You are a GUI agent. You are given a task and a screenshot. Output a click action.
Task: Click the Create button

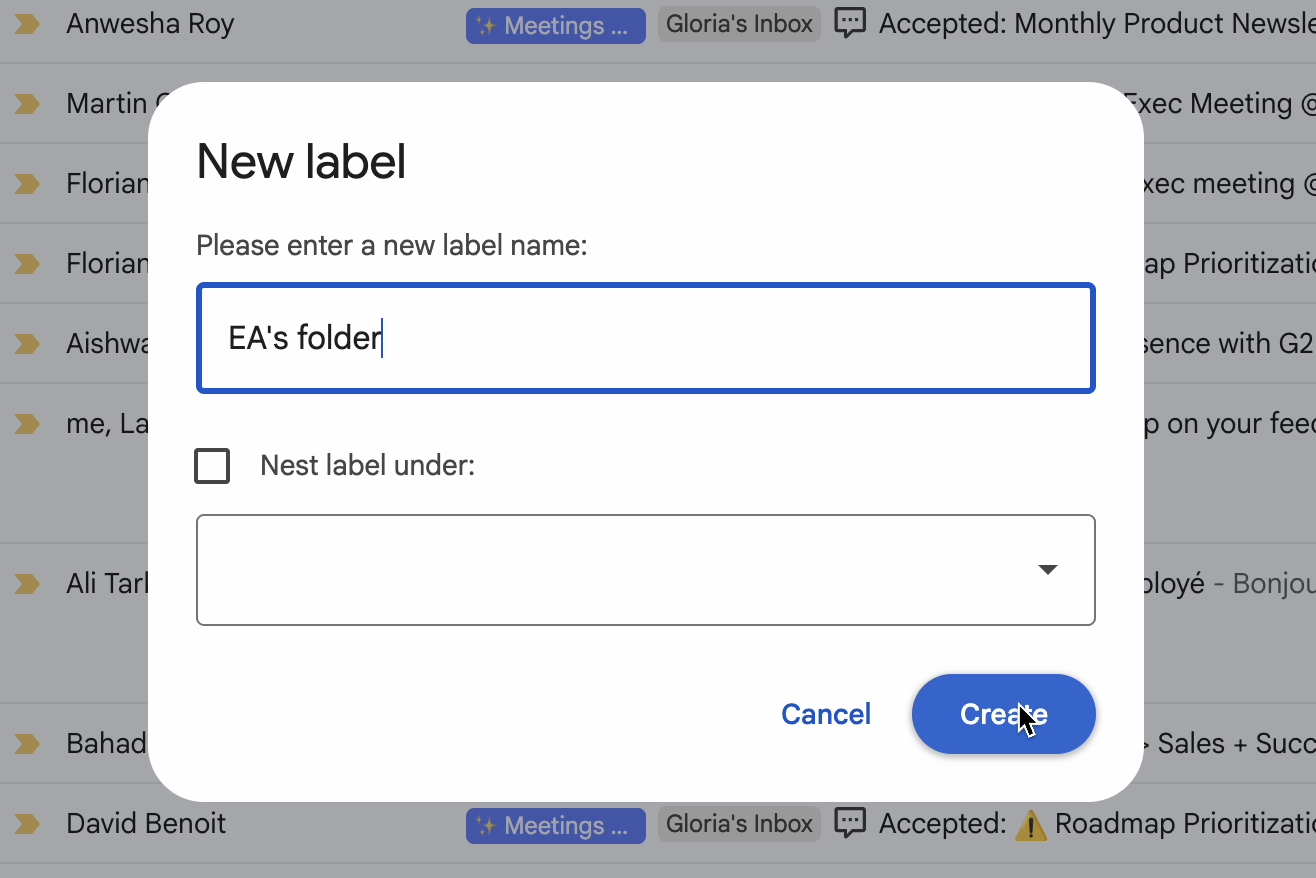tap(1004, 714)
